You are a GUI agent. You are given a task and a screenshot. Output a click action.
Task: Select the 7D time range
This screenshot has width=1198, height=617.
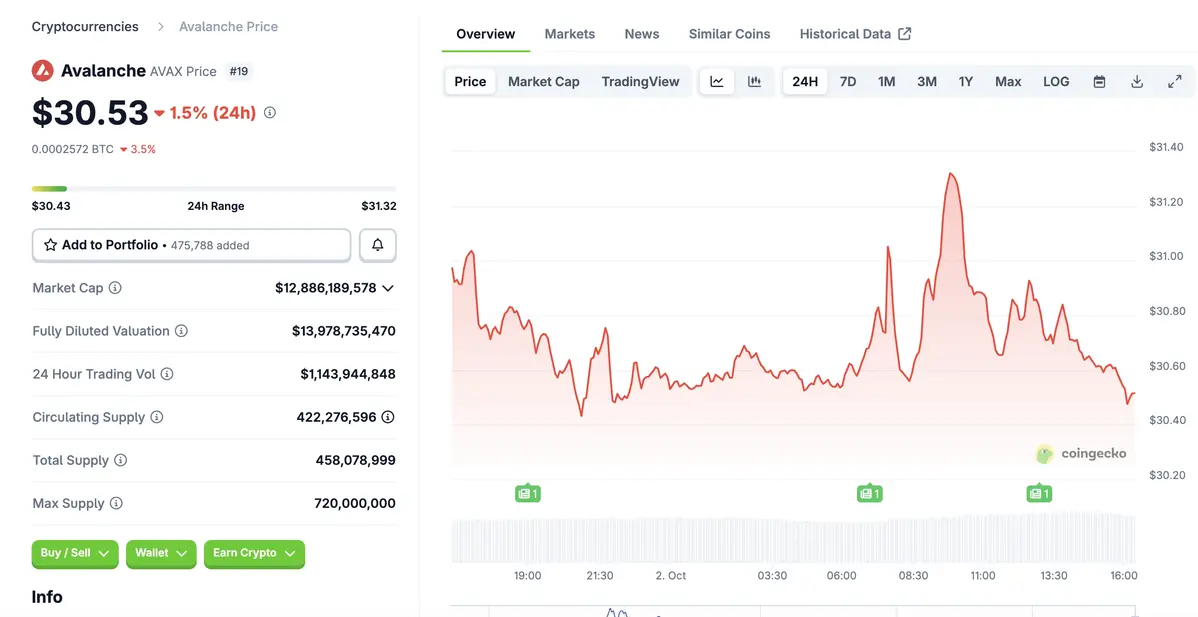click(847, 81)
